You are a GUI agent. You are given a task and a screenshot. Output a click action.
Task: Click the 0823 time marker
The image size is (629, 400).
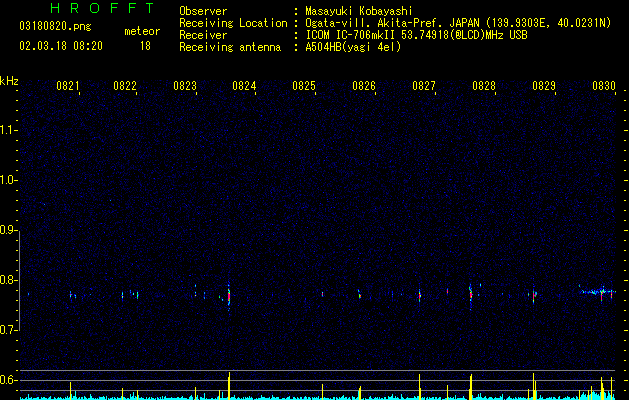[x=185, y=86]
